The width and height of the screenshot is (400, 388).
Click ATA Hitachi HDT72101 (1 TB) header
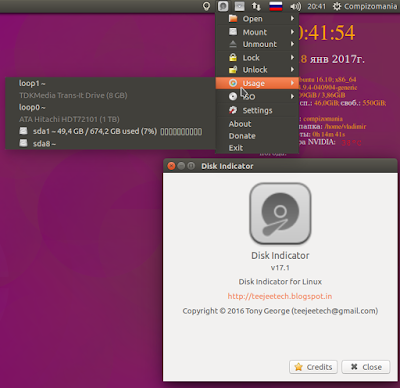point(69,119)
